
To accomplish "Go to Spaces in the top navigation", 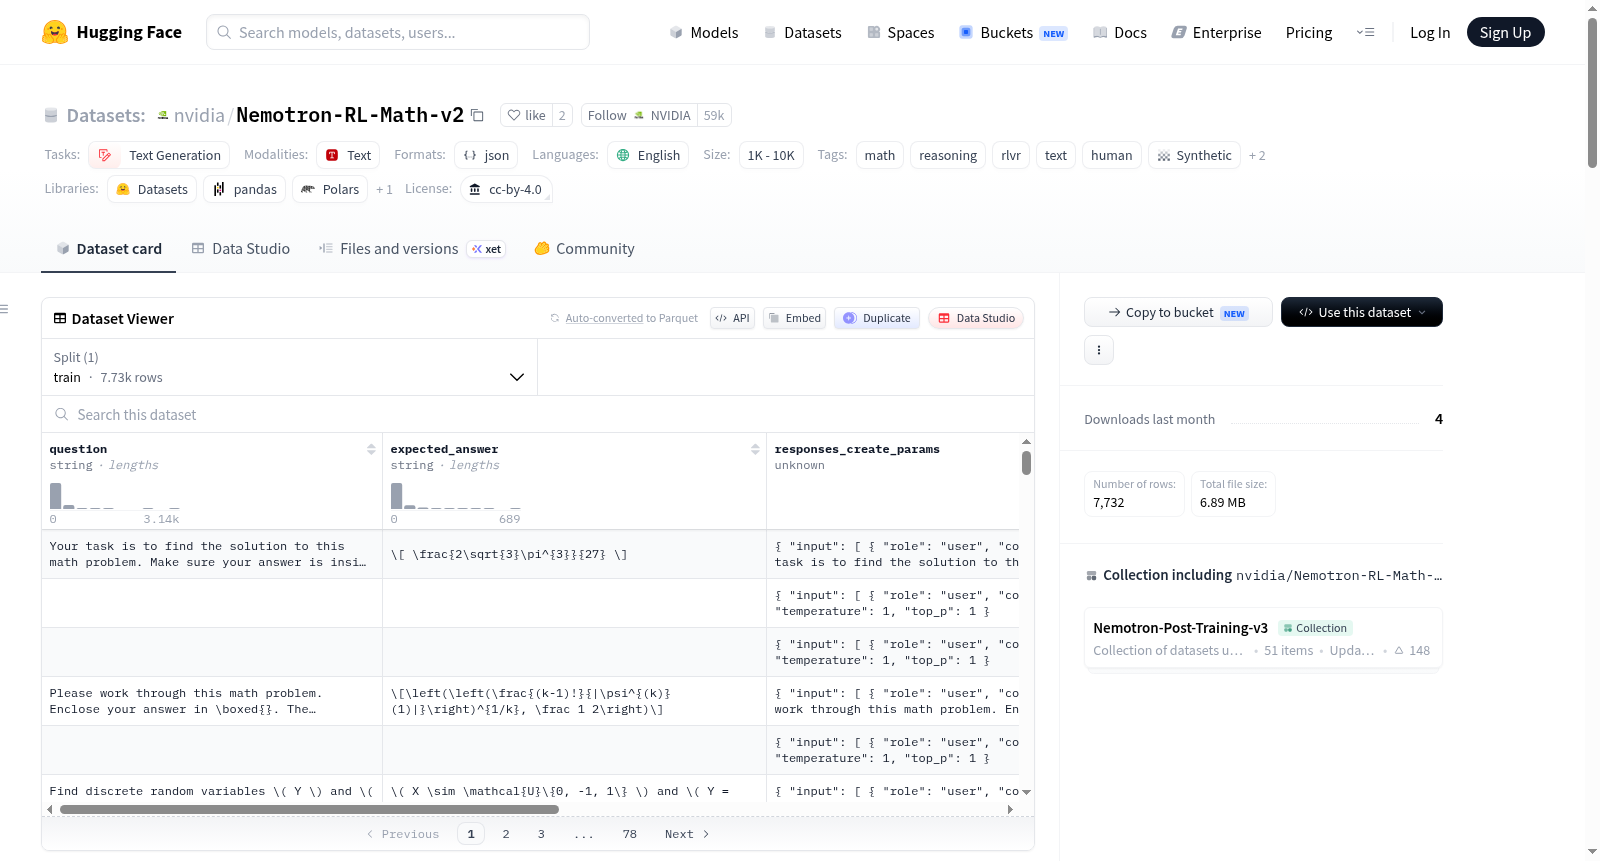I will click(x=901, y=33).
